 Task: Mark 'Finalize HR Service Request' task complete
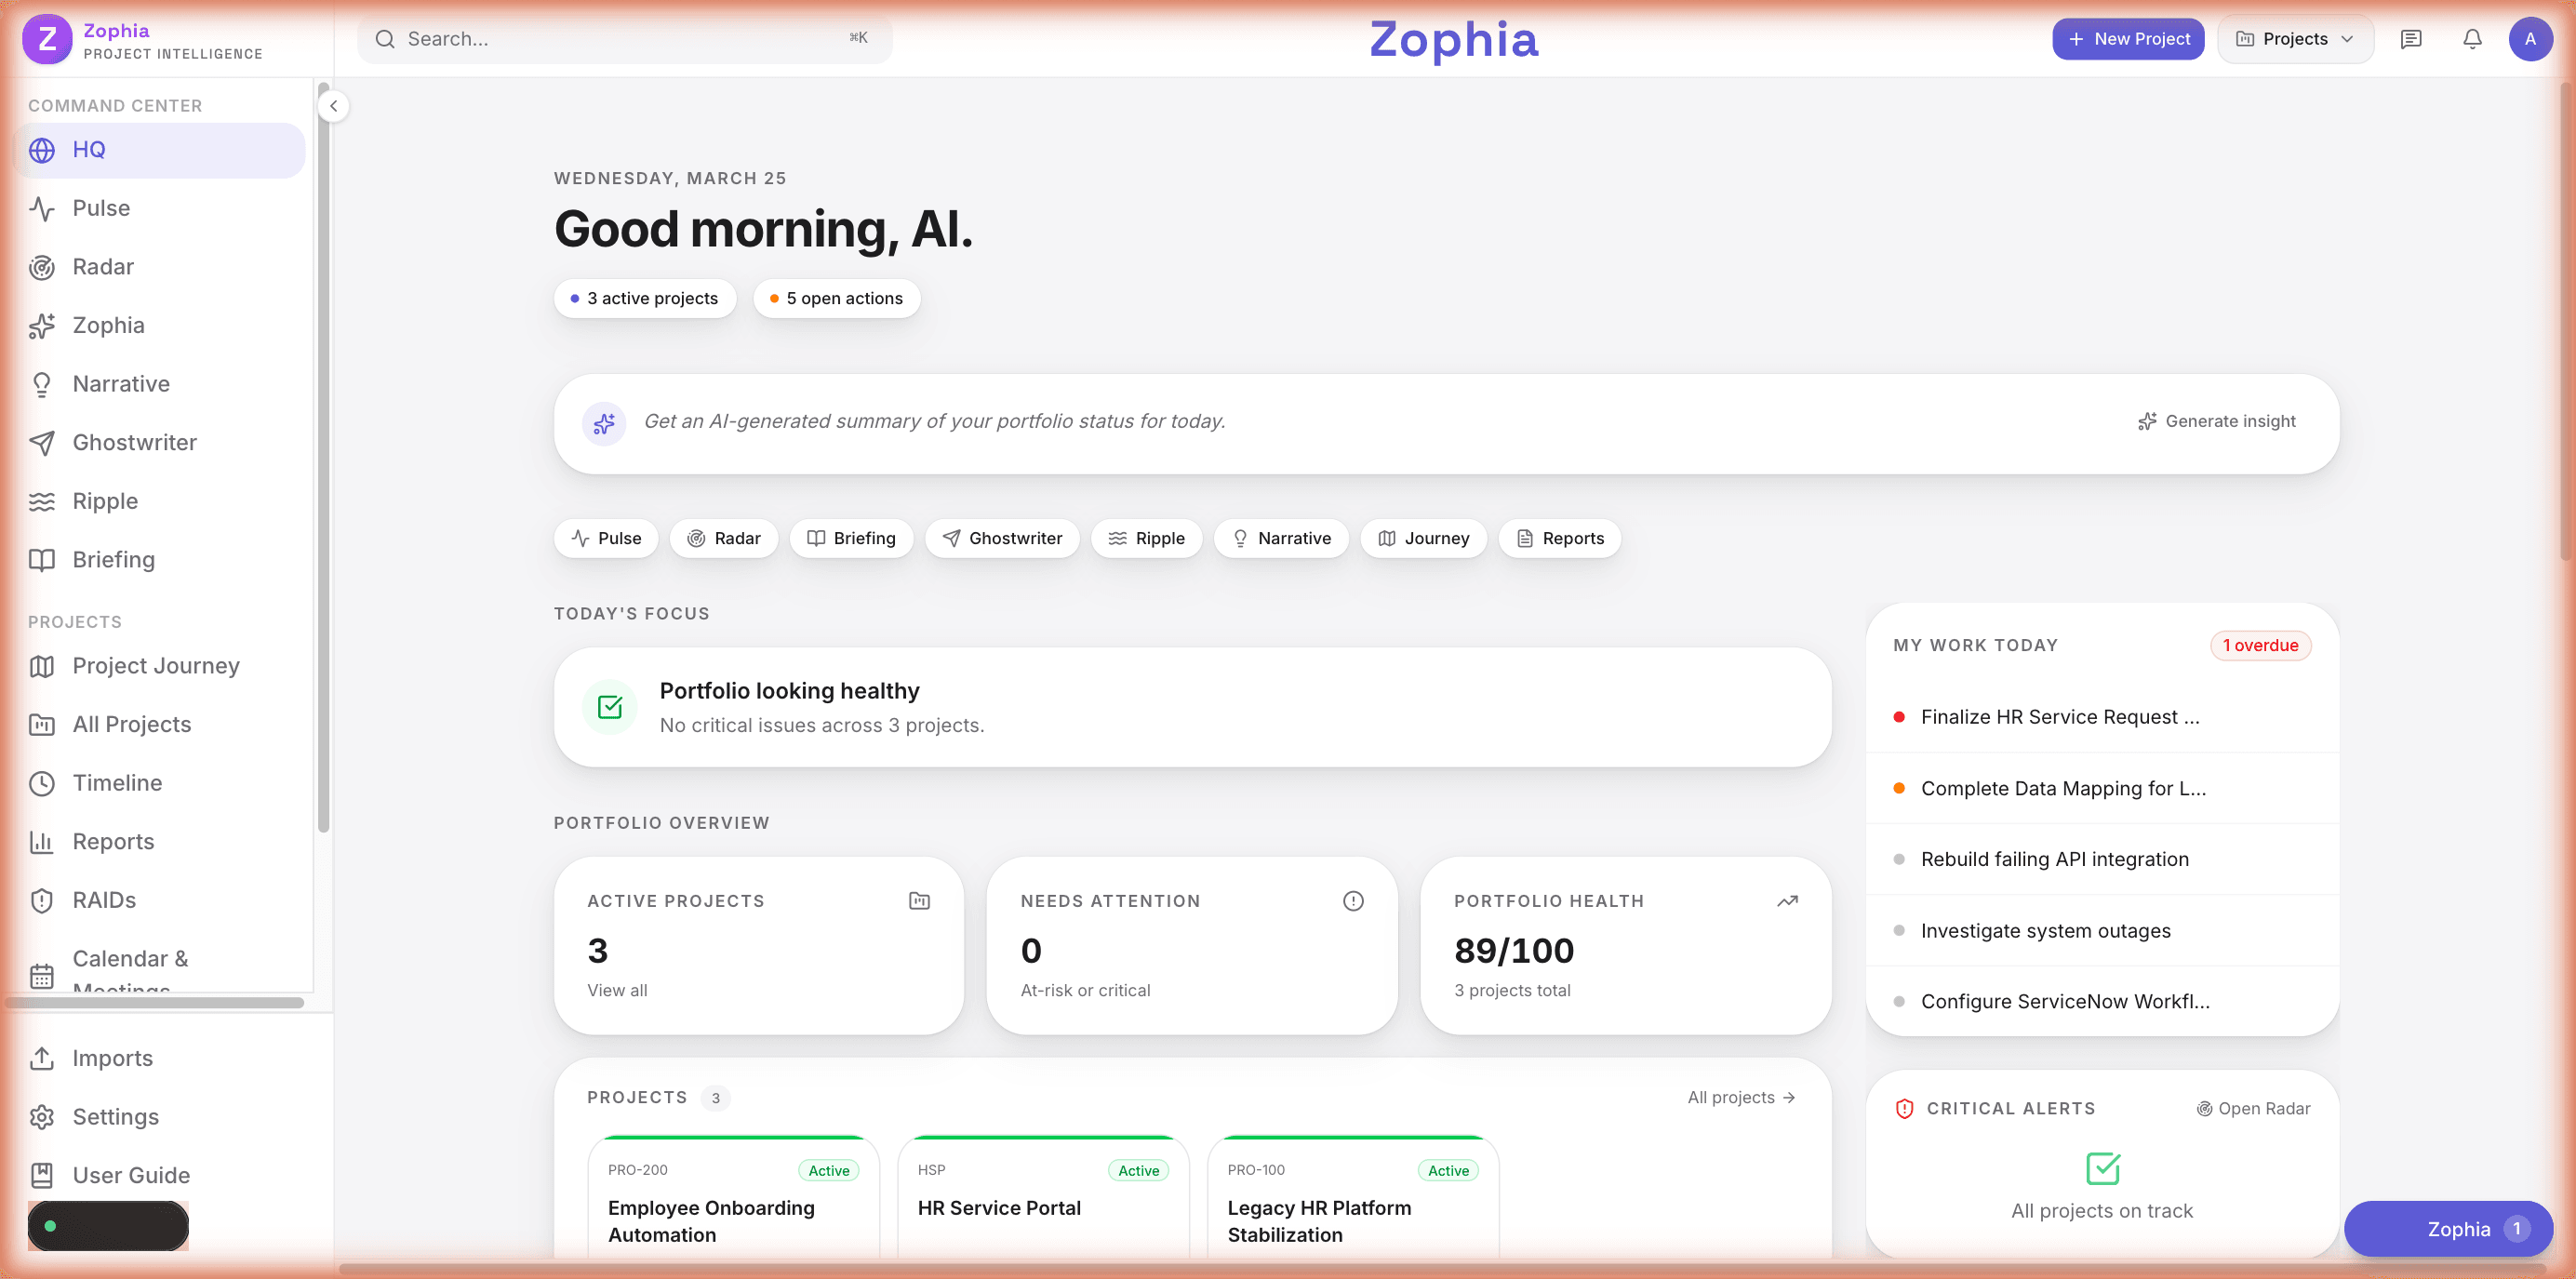(1901, 716)
